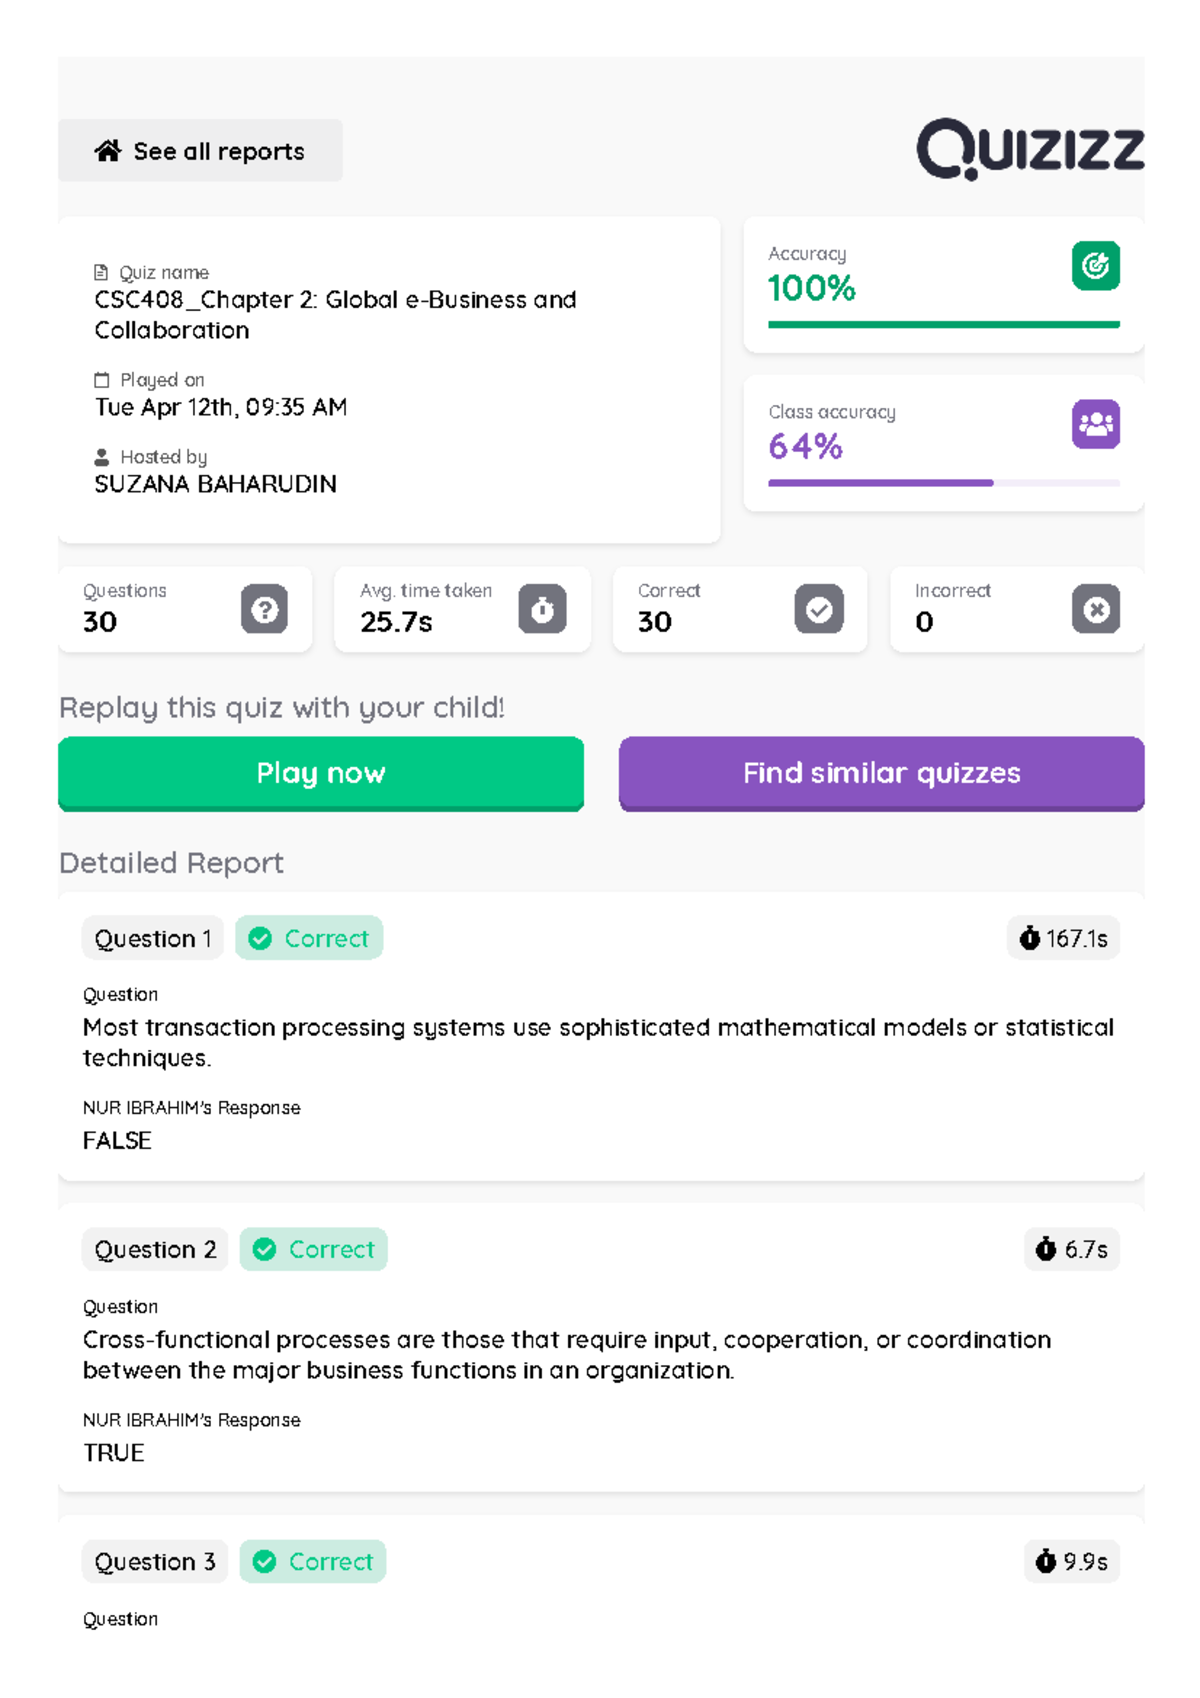
Task: Click the home icon beside See all reports
Action: pyautogui.click(x=110, y=150)
